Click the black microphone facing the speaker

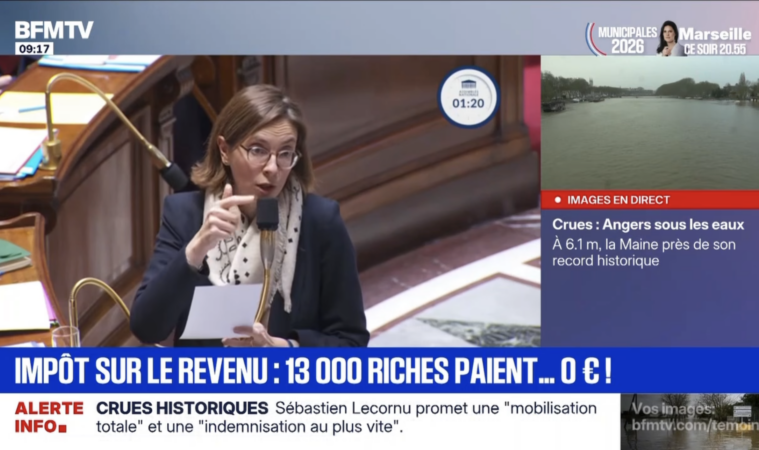coord(267,213)
